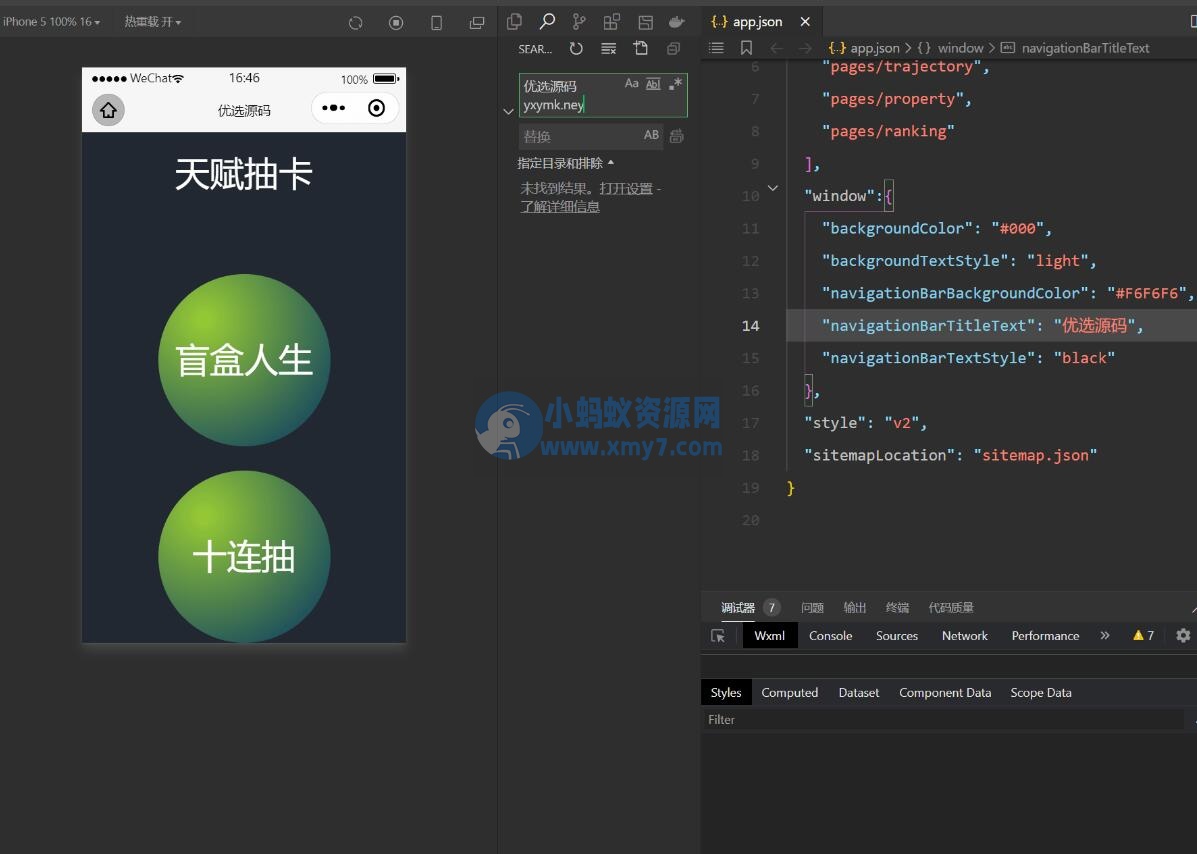Open the 终端 panel tab
This screenshot has height=854, width=1197.
tap(897, 608)
